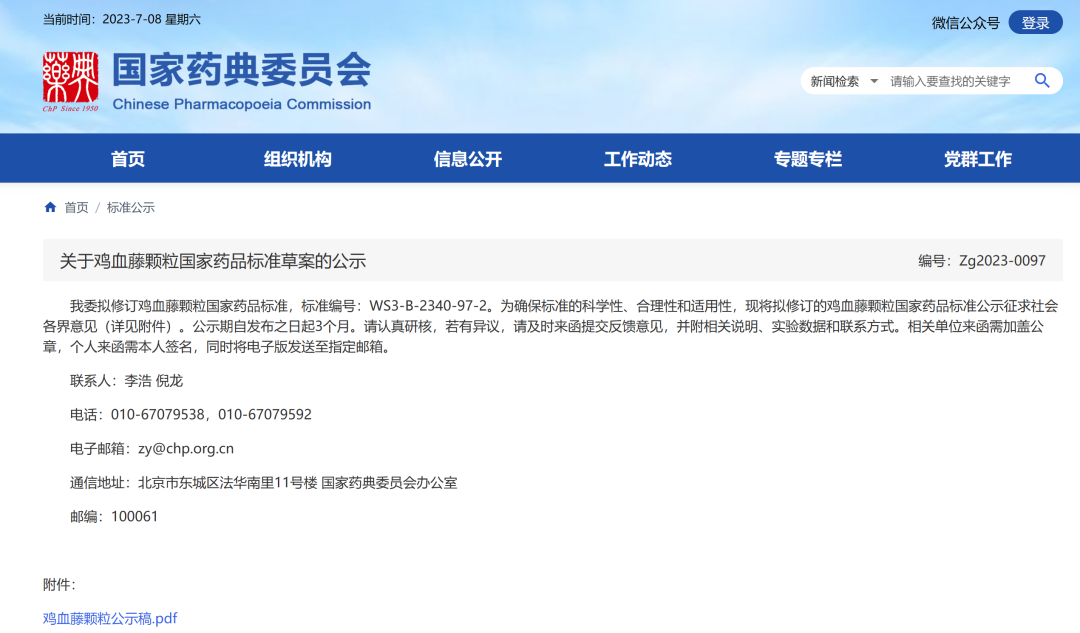
Task: Click the document number Zg2023-0097
Action: 1002,260
